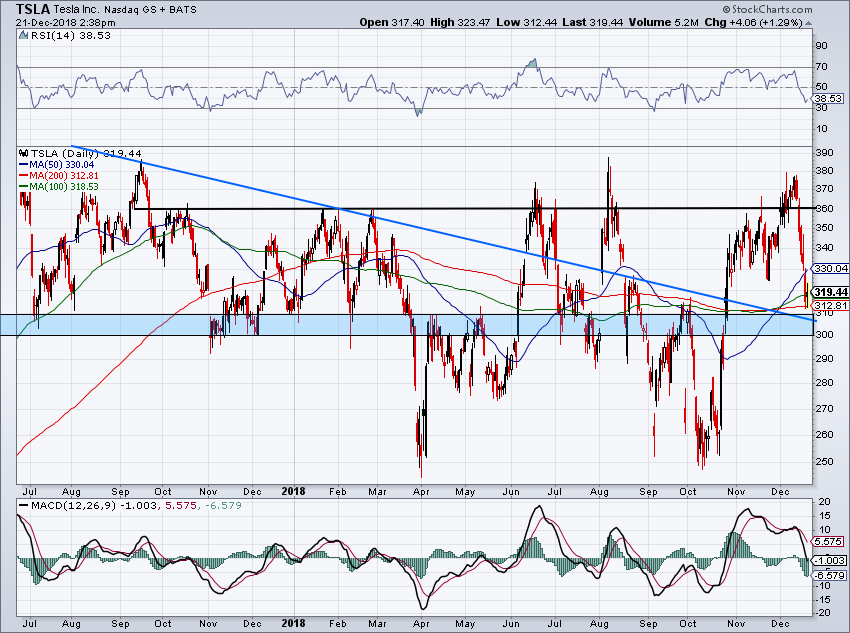Click the up-arrow icon beside Chg percentage
The image size is (850, 633).
tap(808, 23)
